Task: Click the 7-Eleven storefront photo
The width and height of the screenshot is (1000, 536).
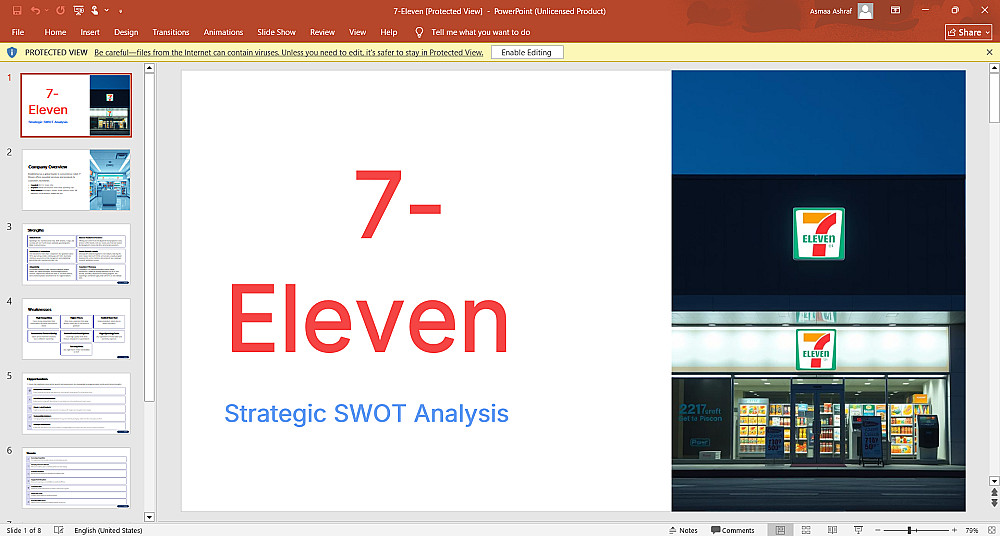Action: tap(818, 290)
